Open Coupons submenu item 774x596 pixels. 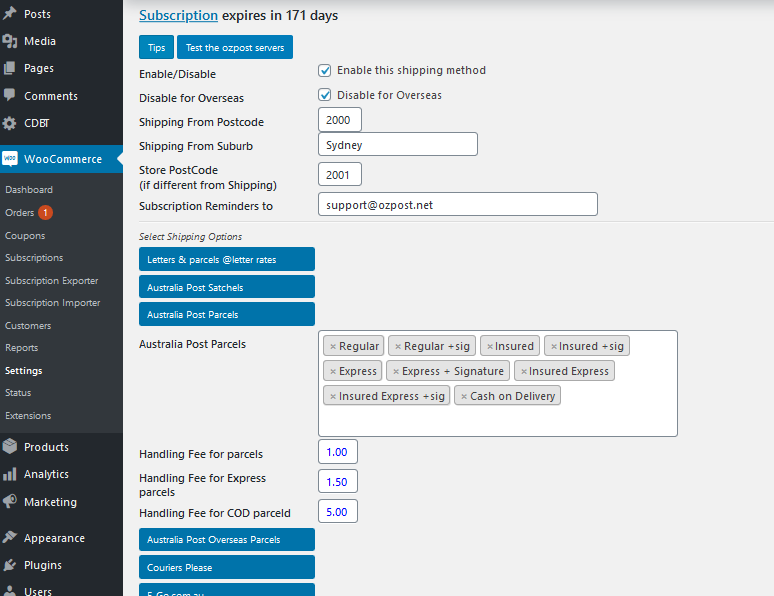tap(25, 236)
